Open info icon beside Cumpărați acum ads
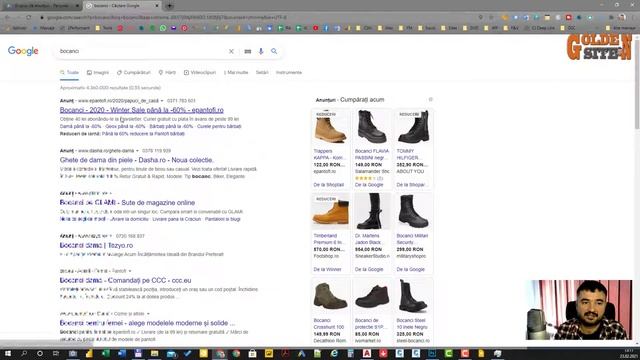The image size is (640, 360). coord(430,100)
